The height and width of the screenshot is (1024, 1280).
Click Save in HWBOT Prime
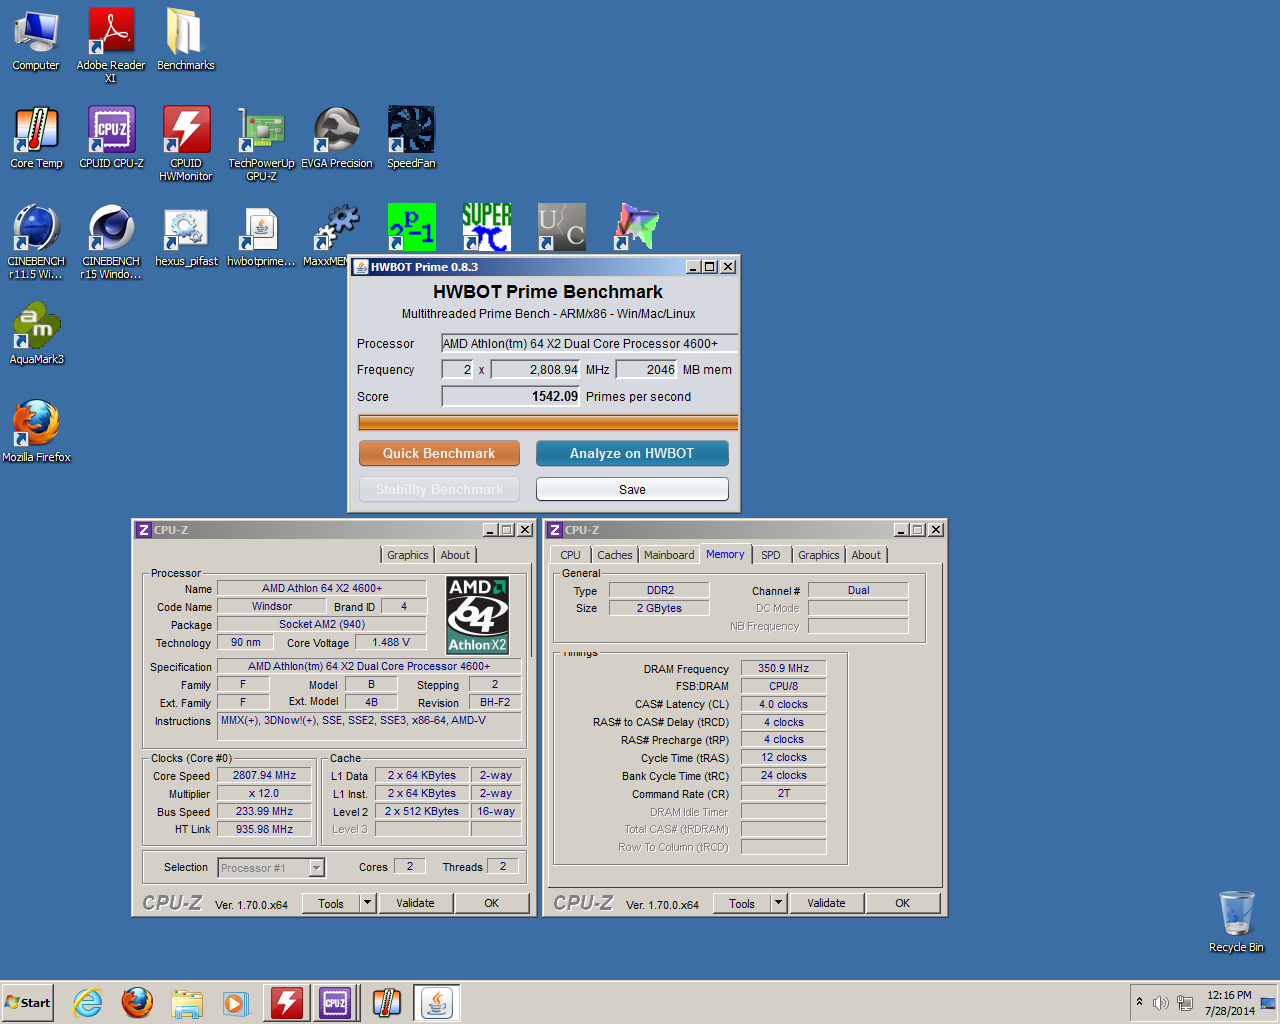(632, 489)
